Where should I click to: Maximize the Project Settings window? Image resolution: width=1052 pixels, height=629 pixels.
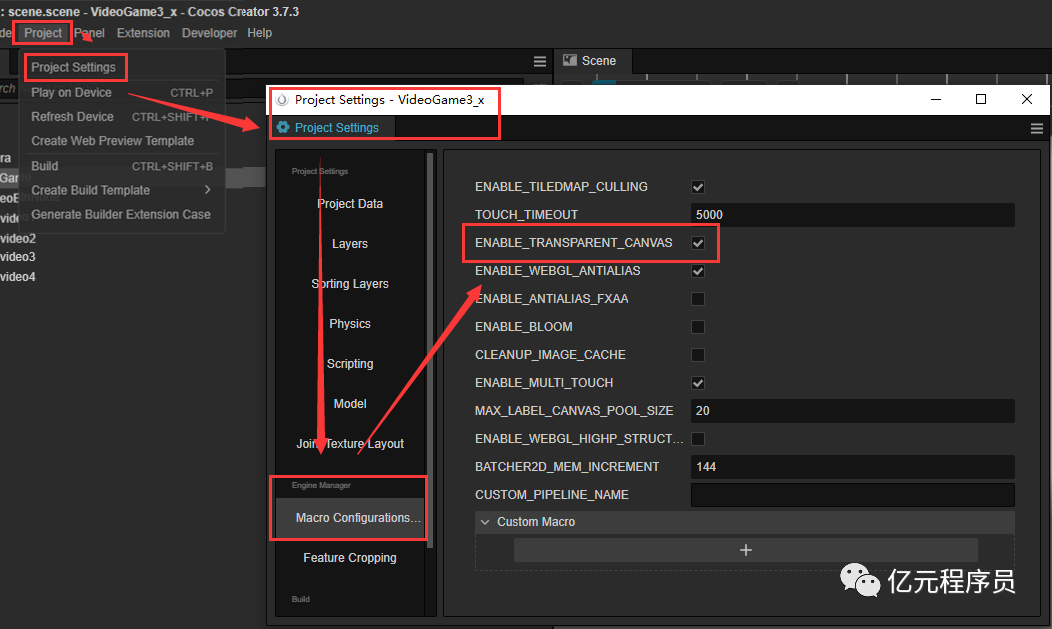(981, 99)
